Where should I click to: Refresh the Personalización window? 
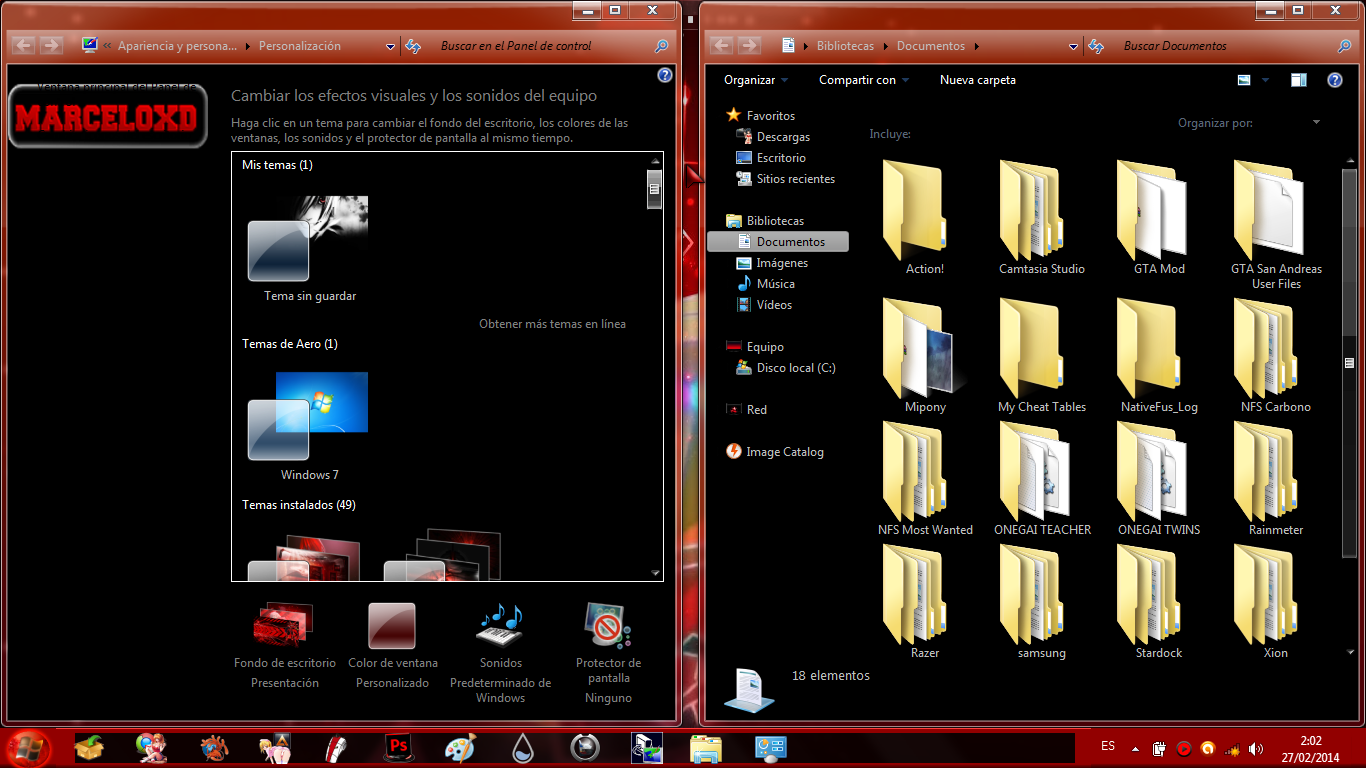pyautogui.click(x=412, y=46)
